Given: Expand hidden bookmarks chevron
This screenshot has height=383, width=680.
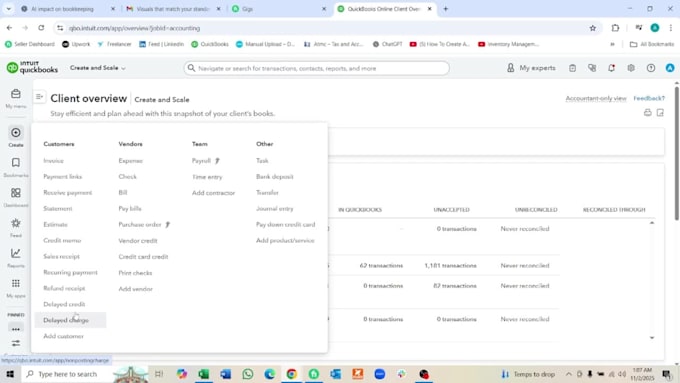Looking at the screenshot, I should click(x=612, y=44).
